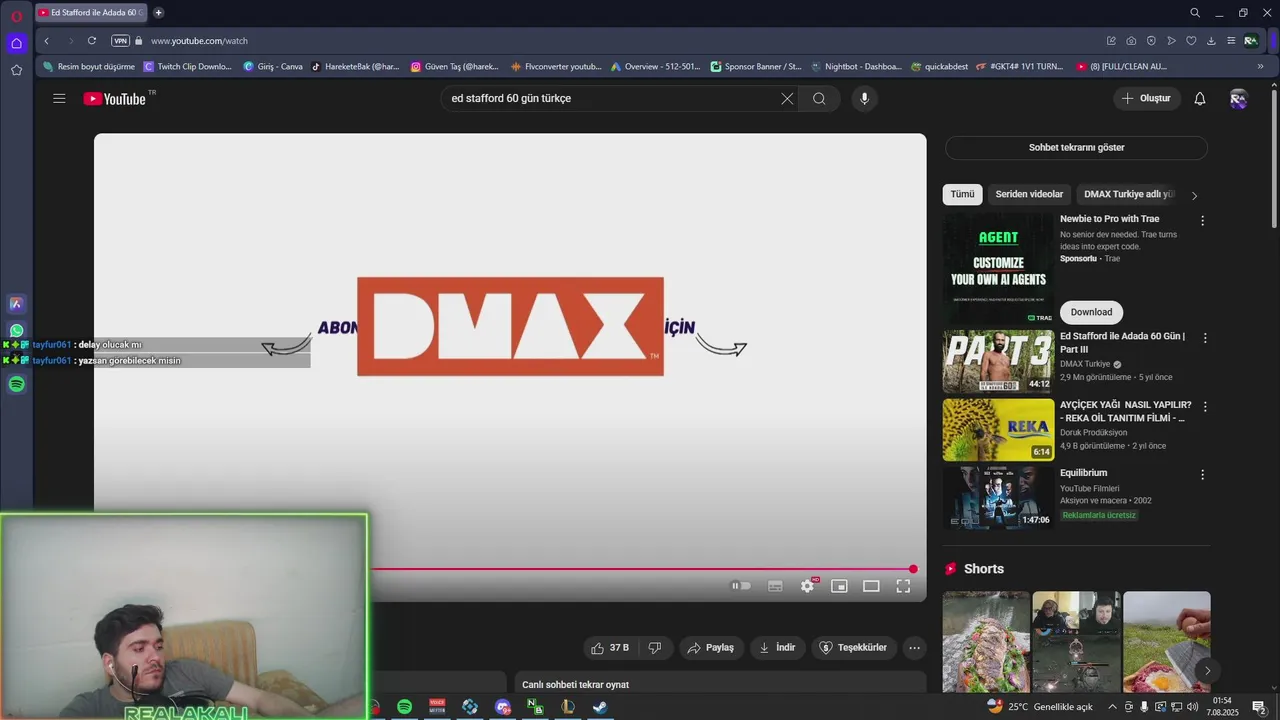The height and width of the screenshot is (720, 1280).
Task: Open browser downloads icon
Action: [x=1211, y=41]
